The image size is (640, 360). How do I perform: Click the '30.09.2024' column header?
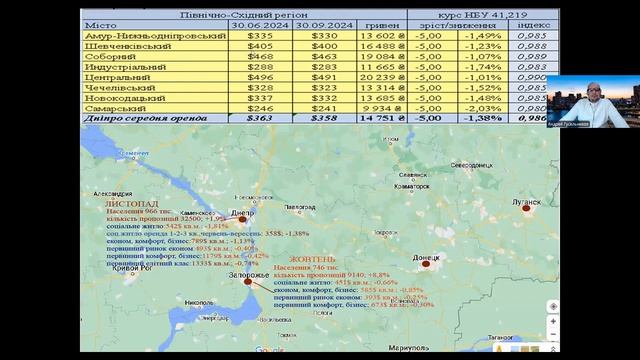tap(324, 25)
